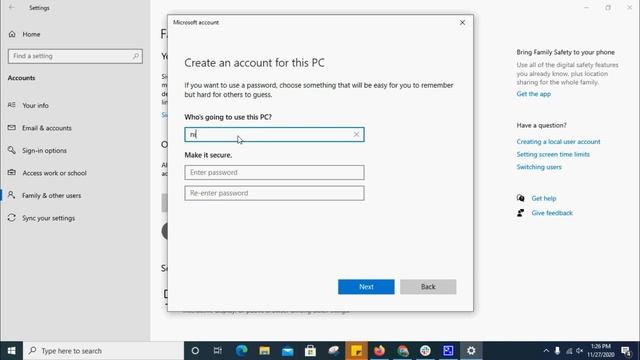Switch to the Settings gear taskbar icon
The height and width of the screenshot is (360, 640).
click(x=471, y=351)
